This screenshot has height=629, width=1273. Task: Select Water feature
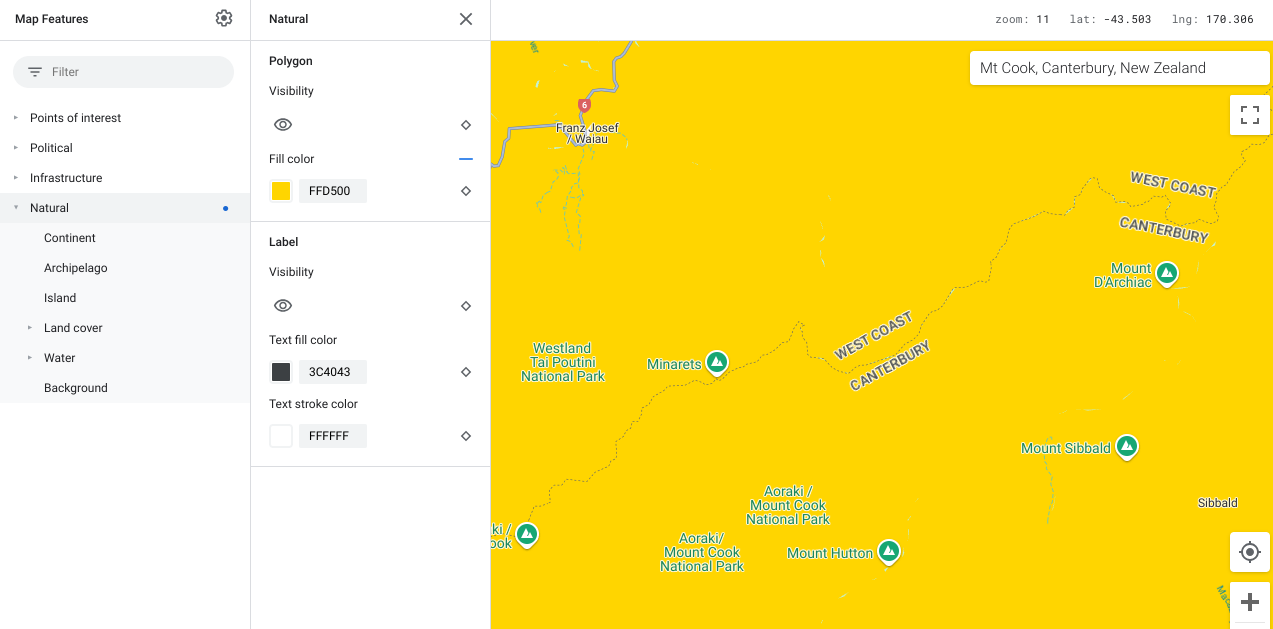(60, 358)
